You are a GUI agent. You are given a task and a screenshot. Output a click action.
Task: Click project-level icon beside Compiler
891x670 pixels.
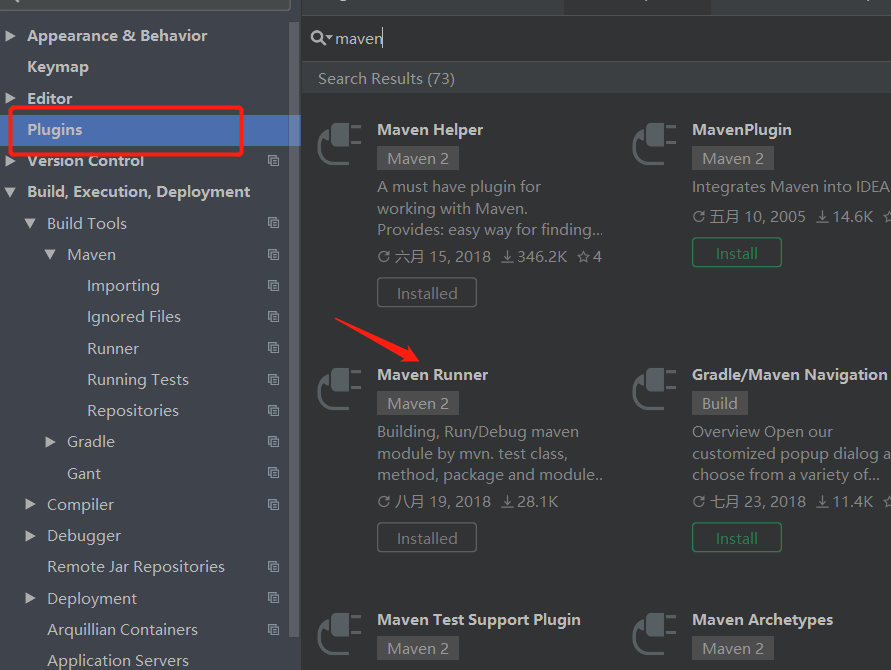[273, 505]
